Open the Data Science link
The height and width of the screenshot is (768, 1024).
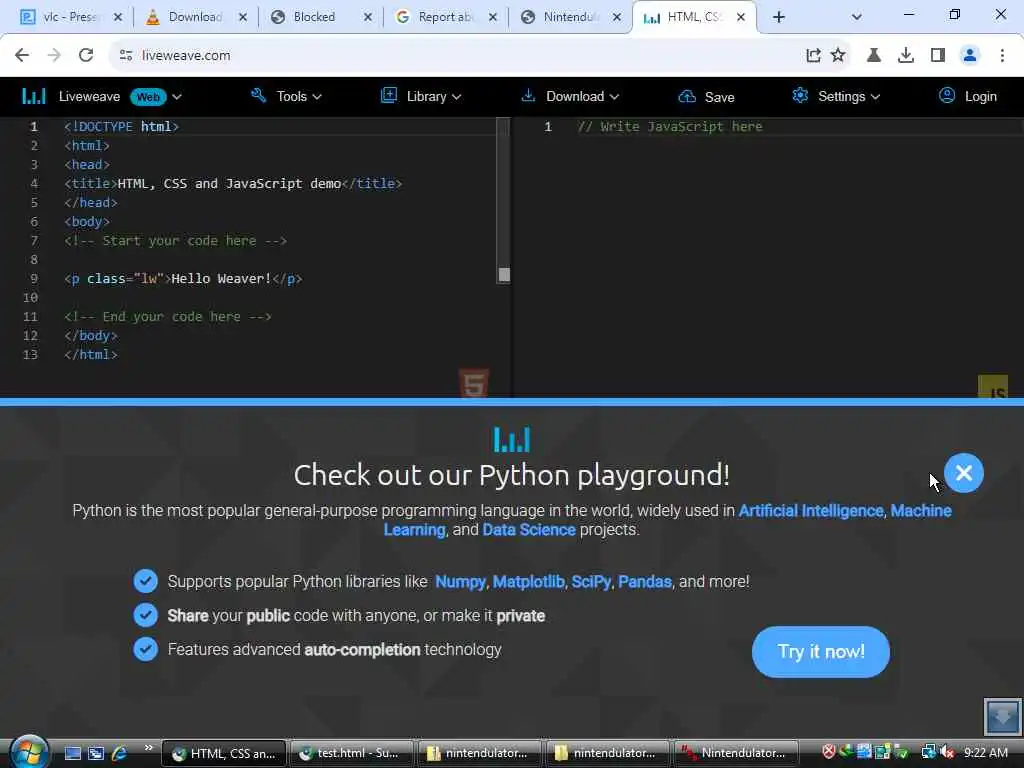pos(529,530)
